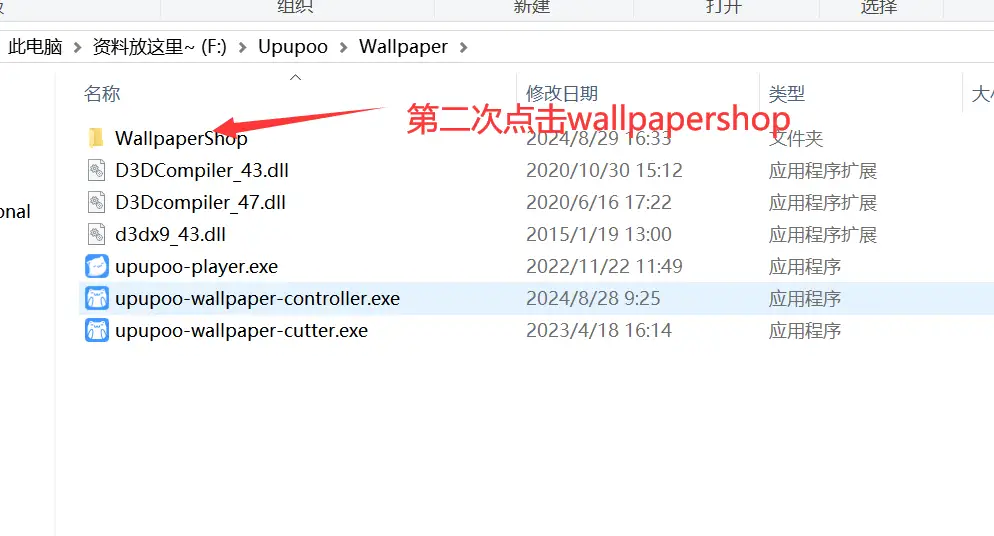Sort by 修改日期 column header
Screen dimensions: 994x536
[x=562, y=94]
